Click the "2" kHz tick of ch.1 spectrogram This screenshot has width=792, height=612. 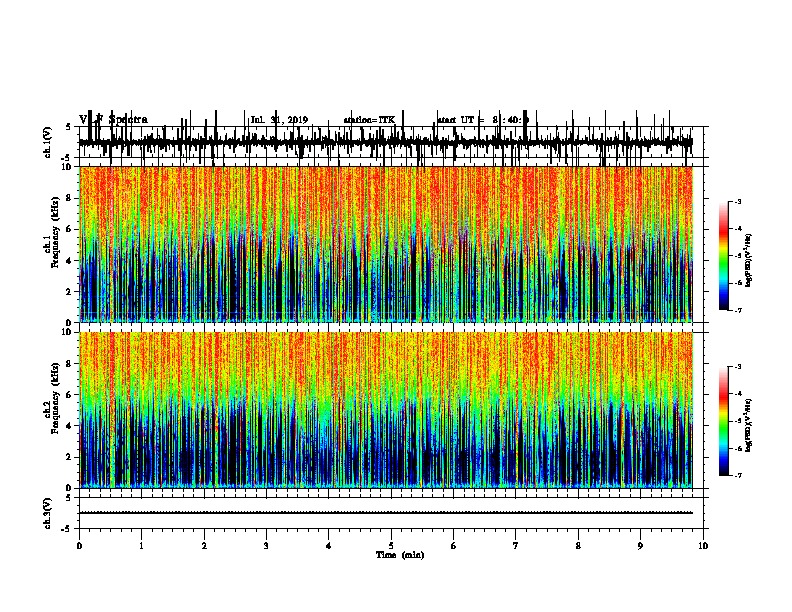point(69,291)
